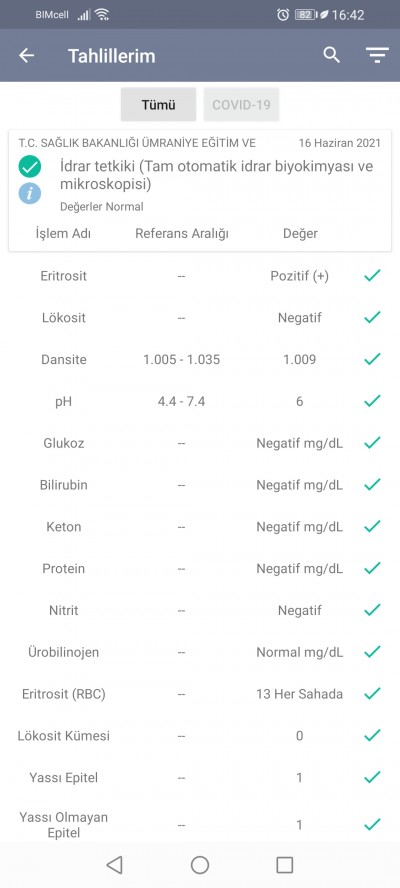
Task: Tap the blue info icon
Action: [29, 193]
